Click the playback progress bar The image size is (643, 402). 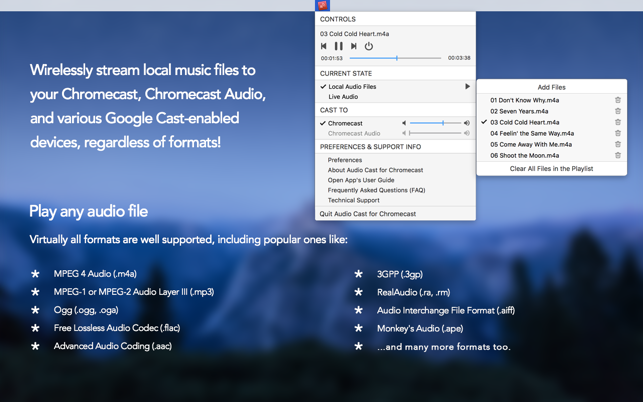pos(395,58)
